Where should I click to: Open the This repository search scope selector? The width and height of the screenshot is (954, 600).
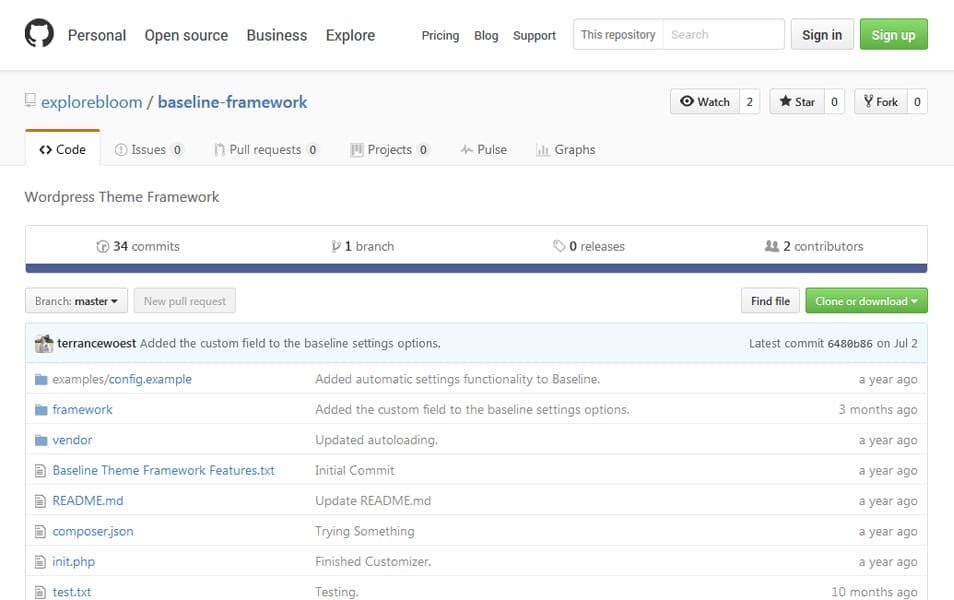[617, 33]
